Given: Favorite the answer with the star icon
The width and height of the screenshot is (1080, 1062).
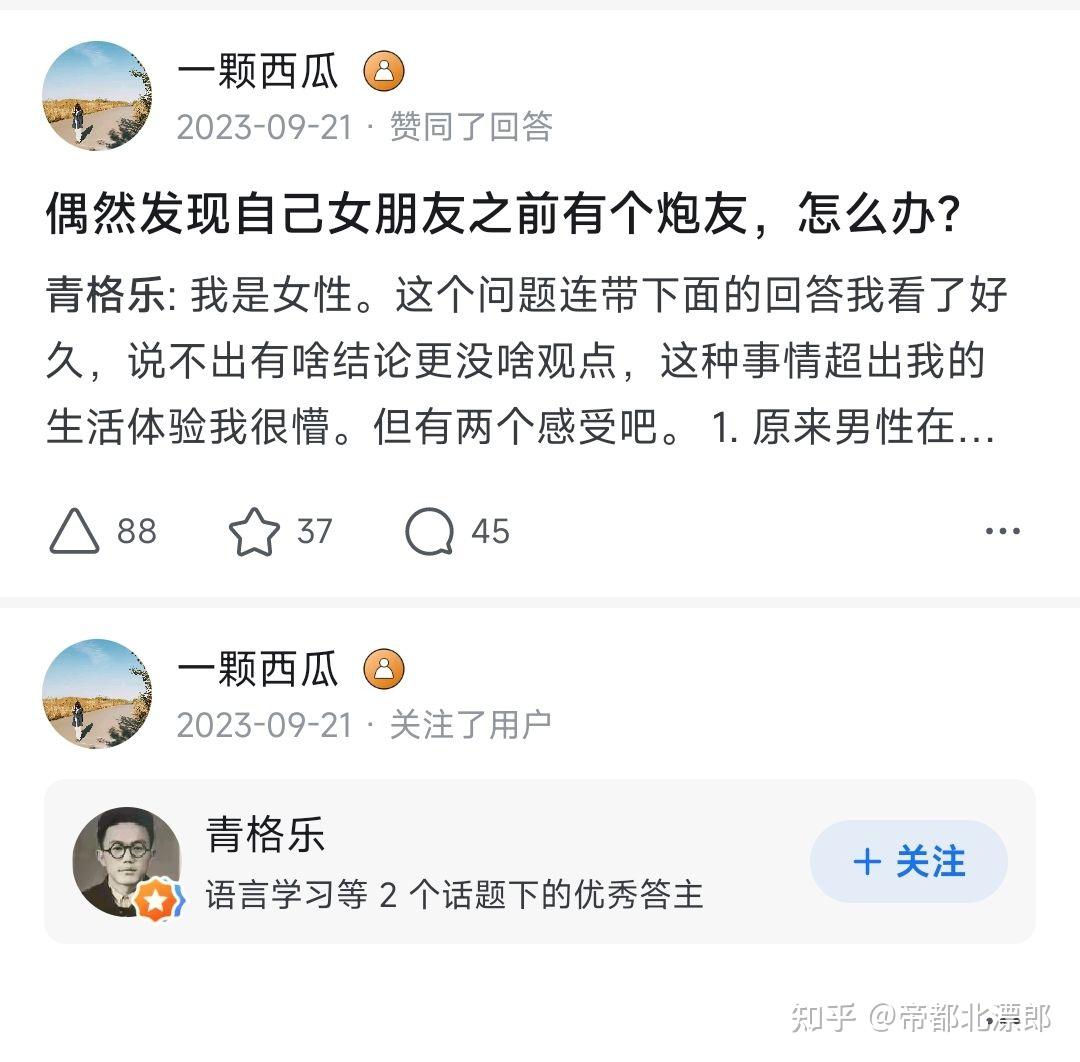Looking at the screenshot, I should pyautogui.click(x=254, y=531).
